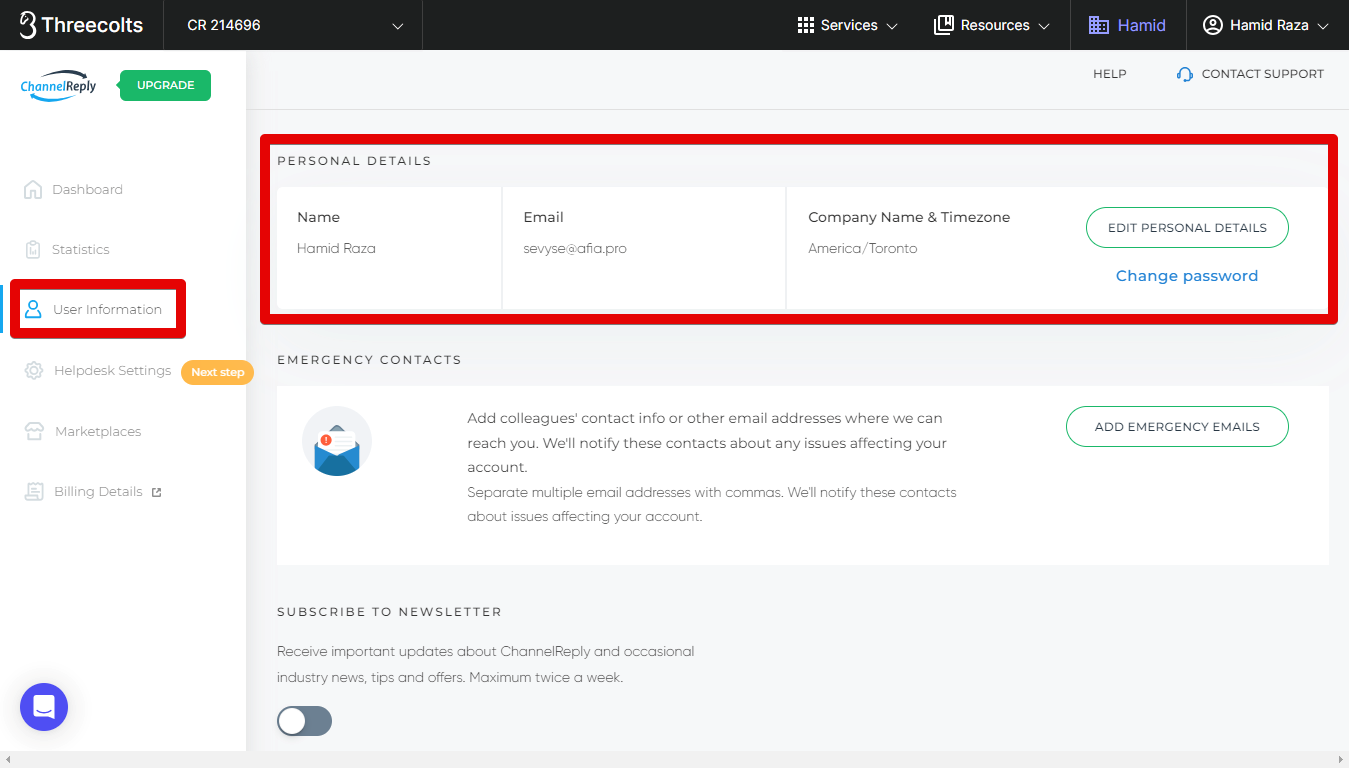
Task: Click the user avatar icon in header
Action: (x=1213, y=25)
